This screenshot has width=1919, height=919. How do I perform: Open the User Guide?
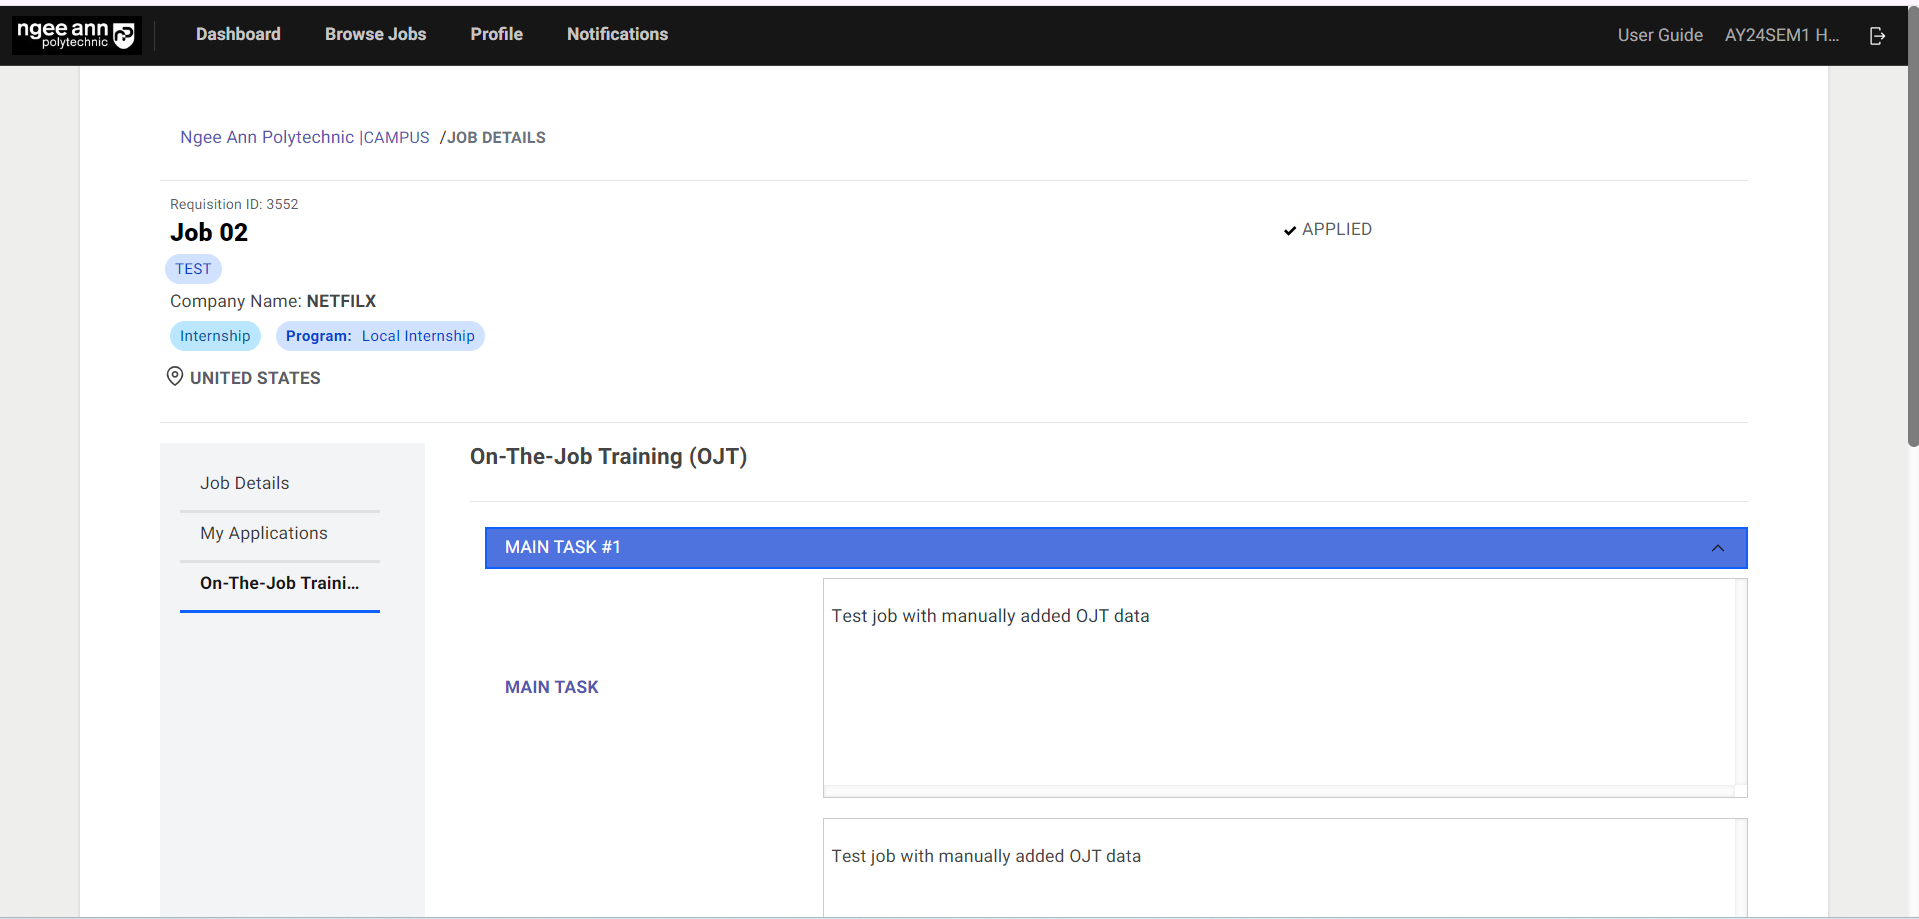pos(1659,34)
